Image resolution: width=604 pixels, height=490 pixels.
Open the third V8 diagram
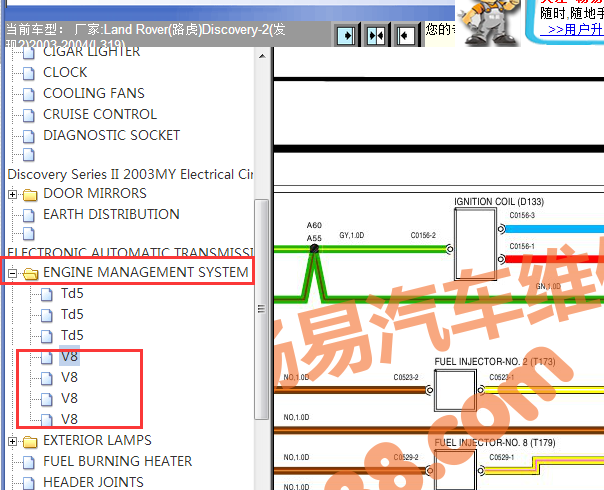coord(69,398)
